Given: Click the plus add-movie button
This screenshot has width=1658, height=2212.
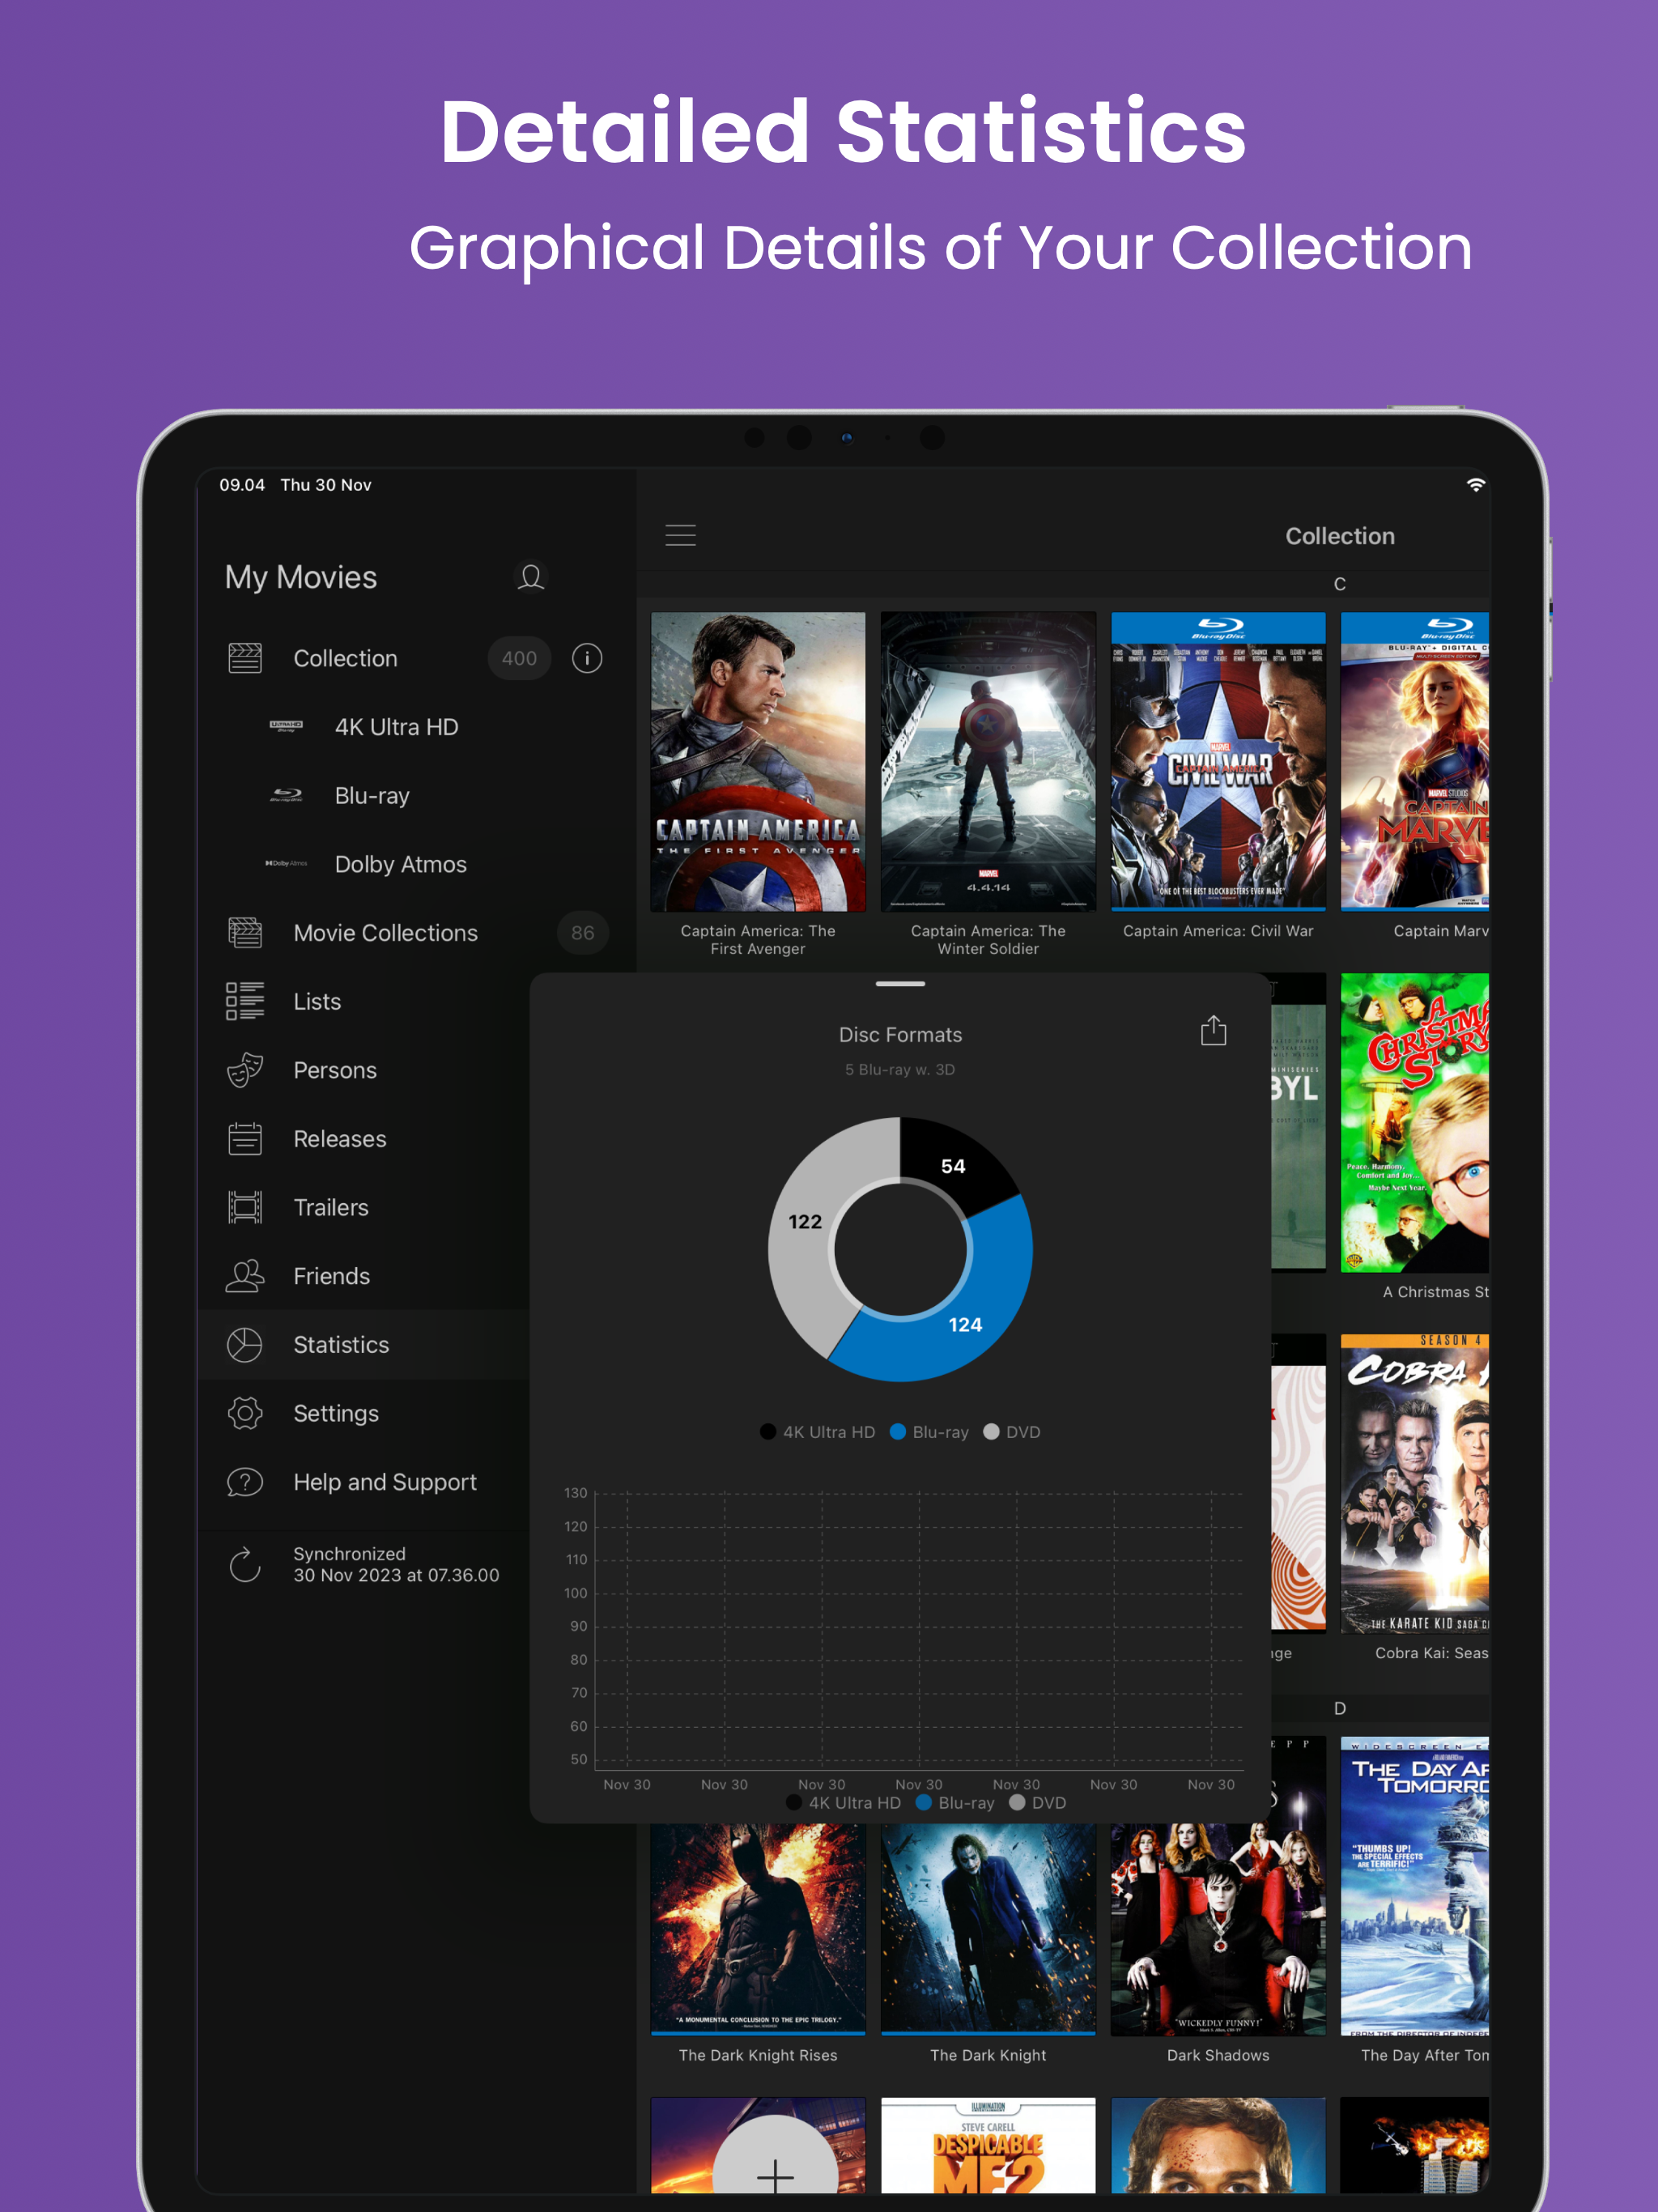Looking at the screenshot, I should (775, 2170).
